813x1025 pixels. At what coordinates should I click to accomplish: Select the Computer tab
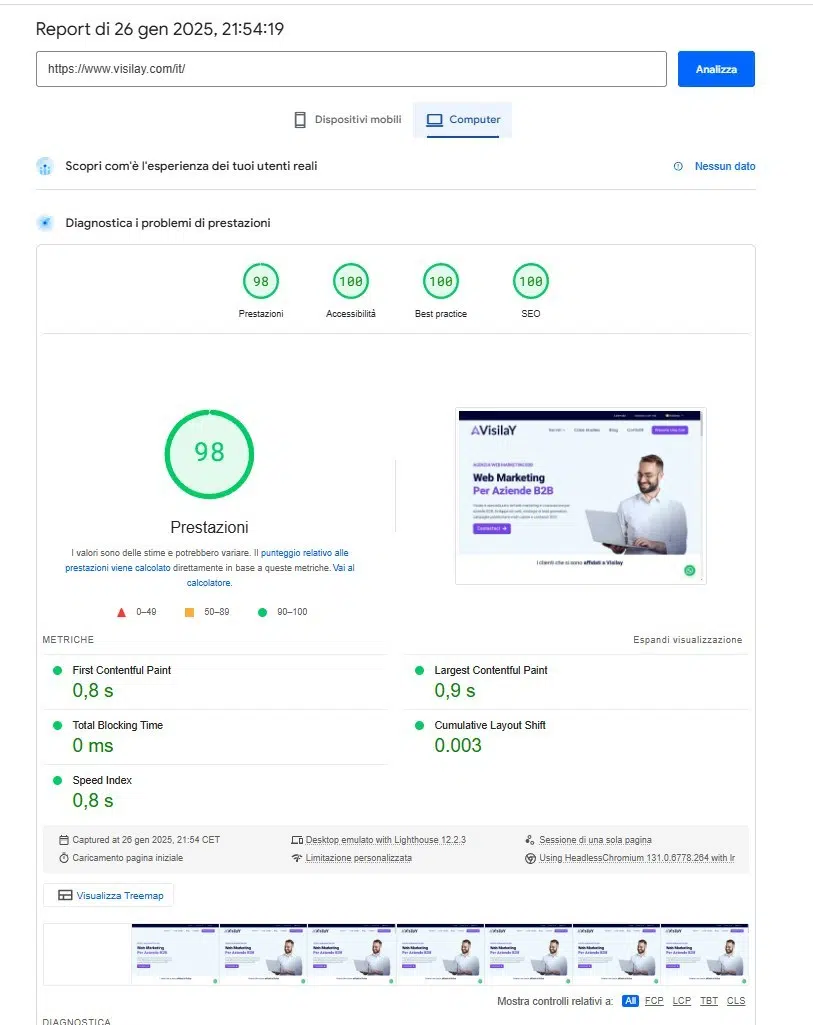click(463, 120)
